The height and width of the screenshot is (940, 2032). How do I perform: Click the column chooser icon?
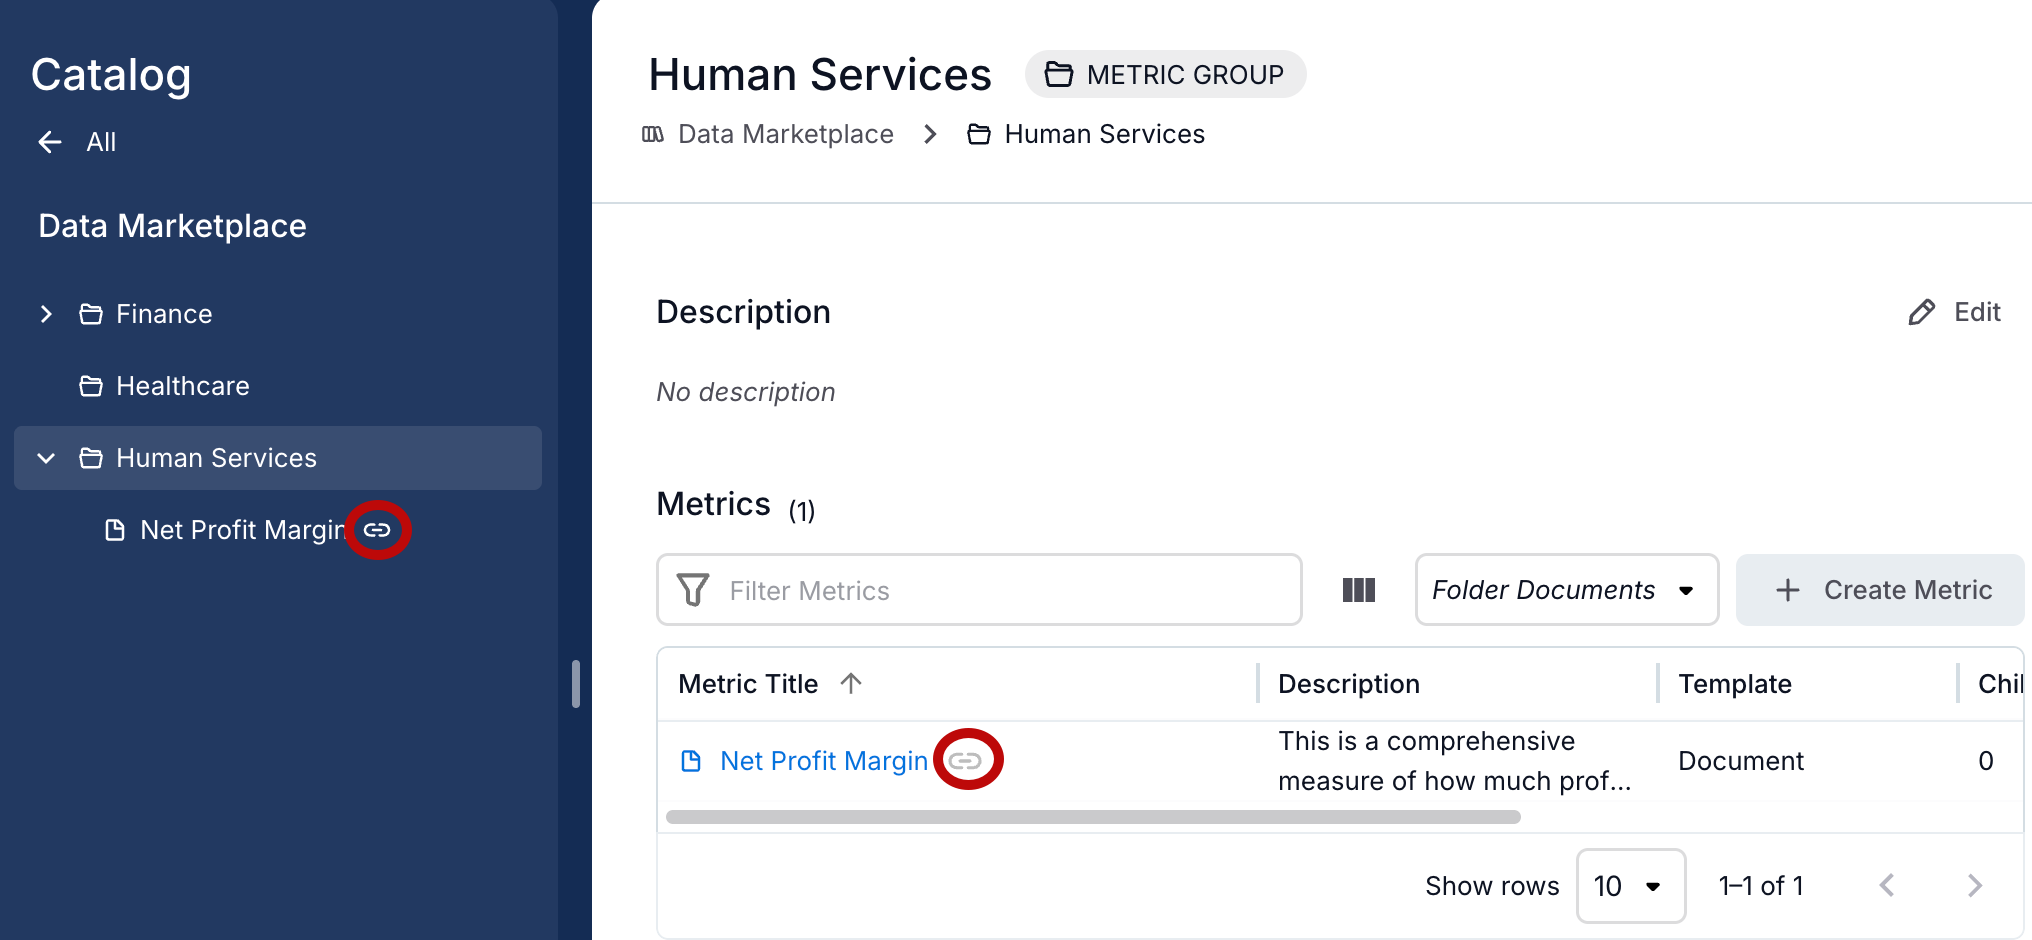pos(1358,590)
